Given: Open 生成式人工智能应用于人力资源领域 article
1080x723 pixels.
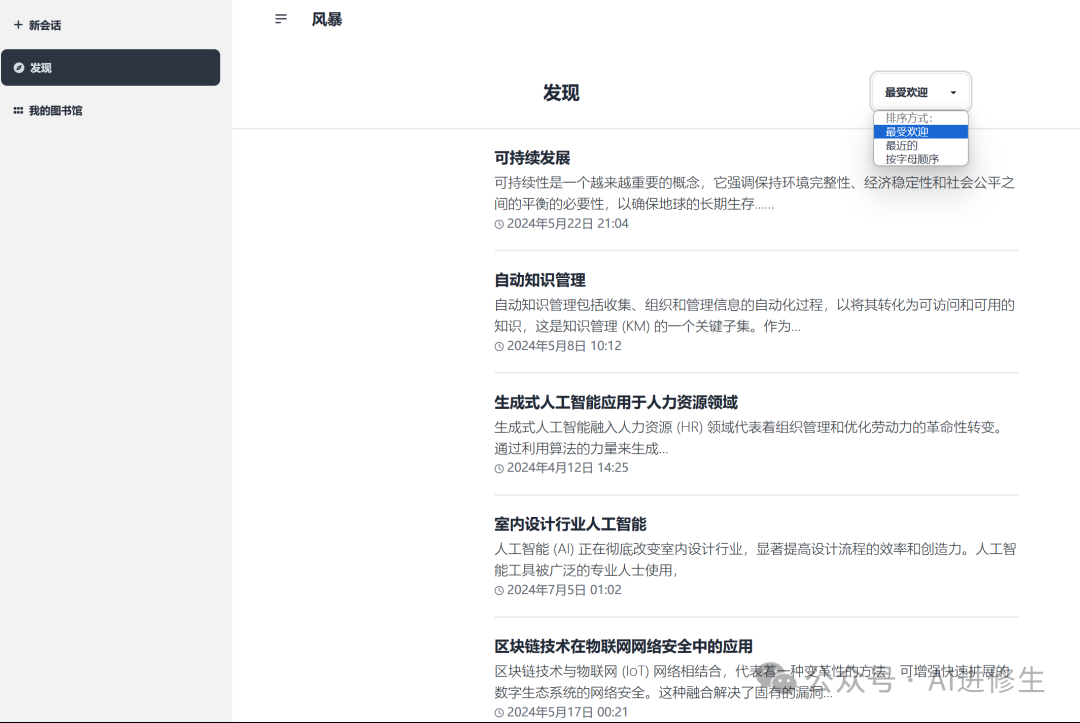Looking at the screenshot, I should click(615, 402).
